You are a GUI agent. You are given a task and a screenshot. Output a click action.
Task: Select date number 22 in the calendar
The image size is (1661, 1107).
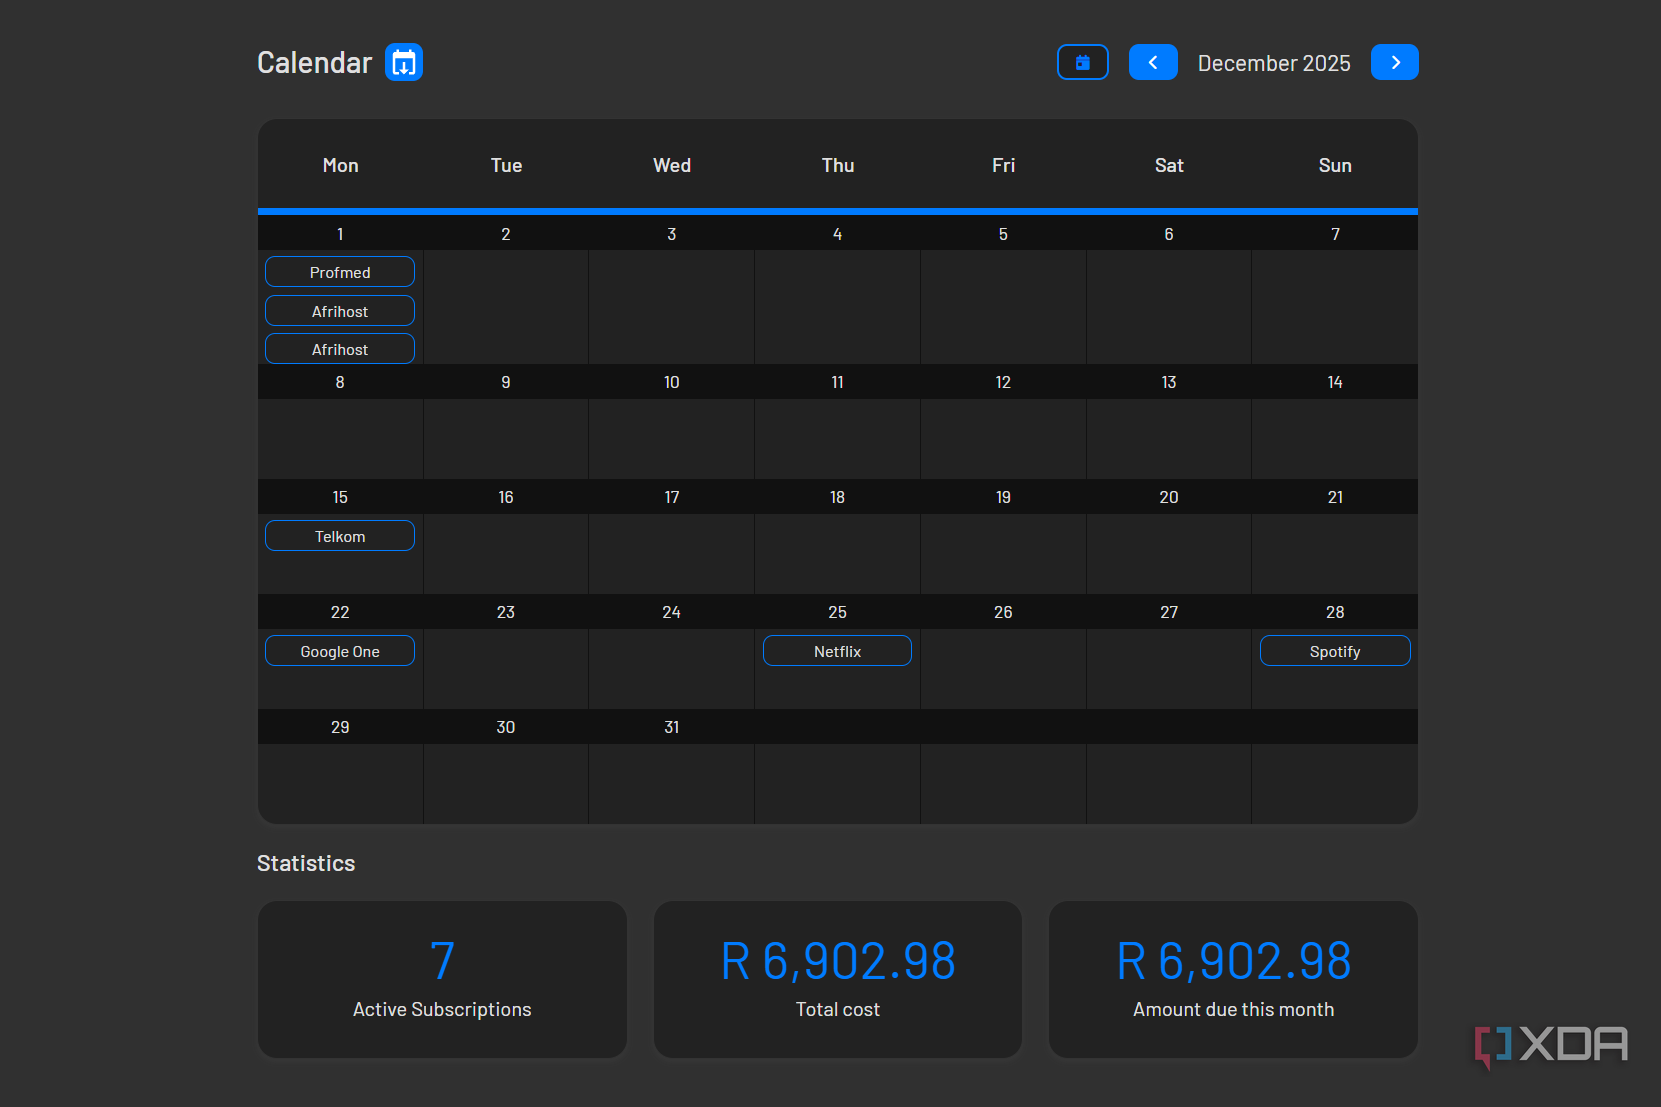pyautogui.click(x=340, y=612)
